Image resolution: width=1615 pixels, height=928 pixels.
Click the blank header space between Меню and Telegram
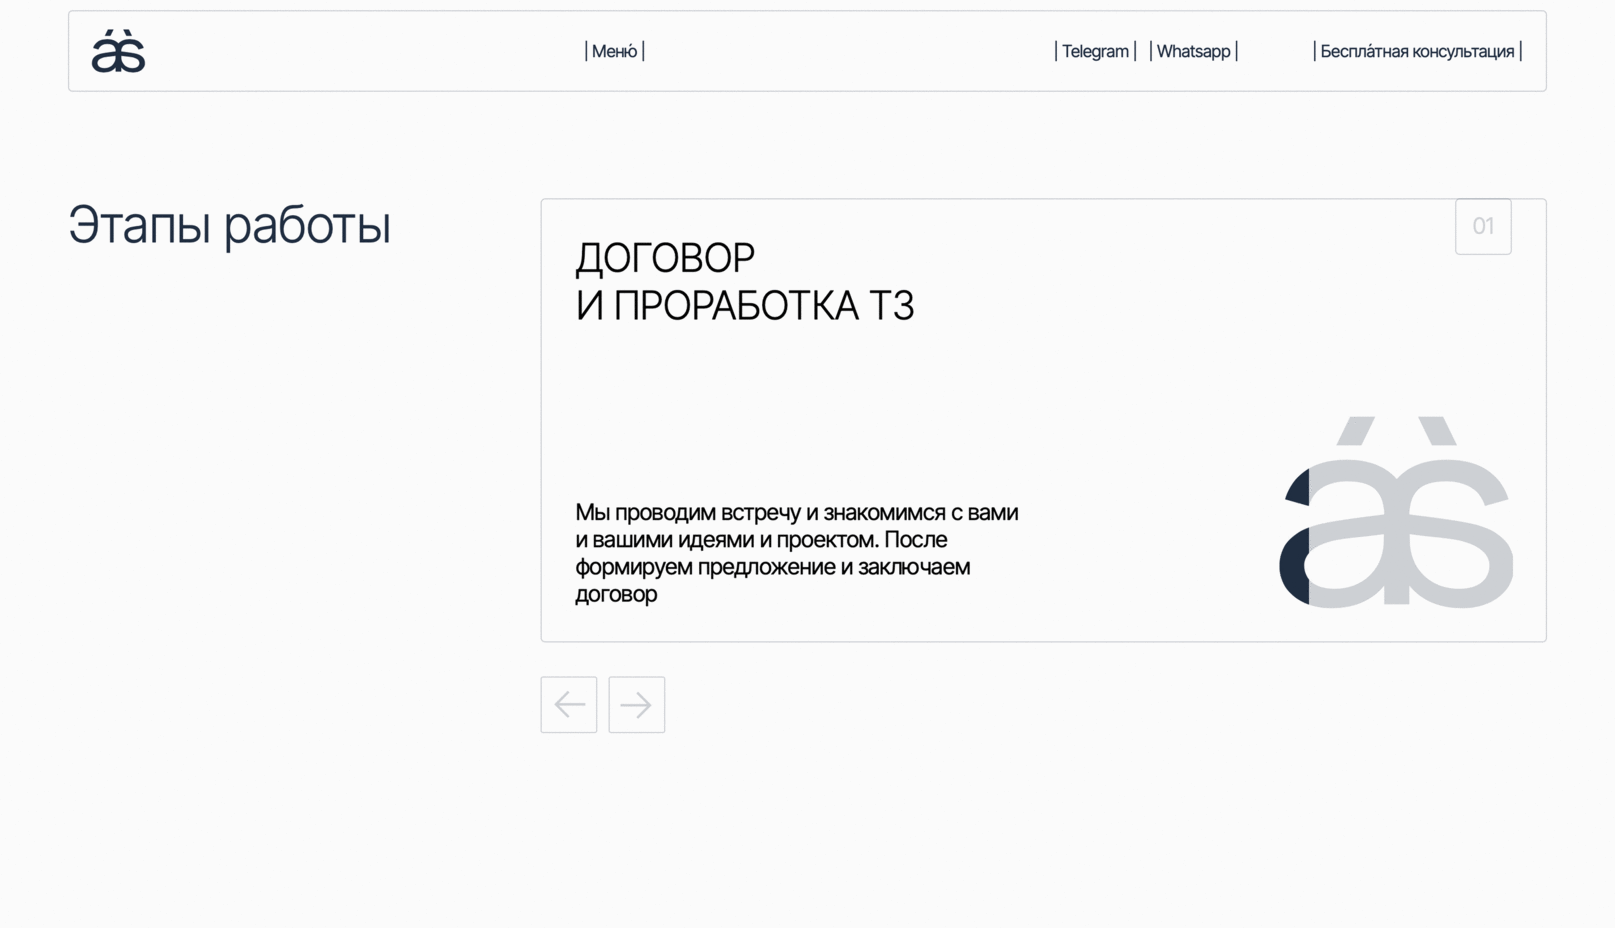coord(850,52)
